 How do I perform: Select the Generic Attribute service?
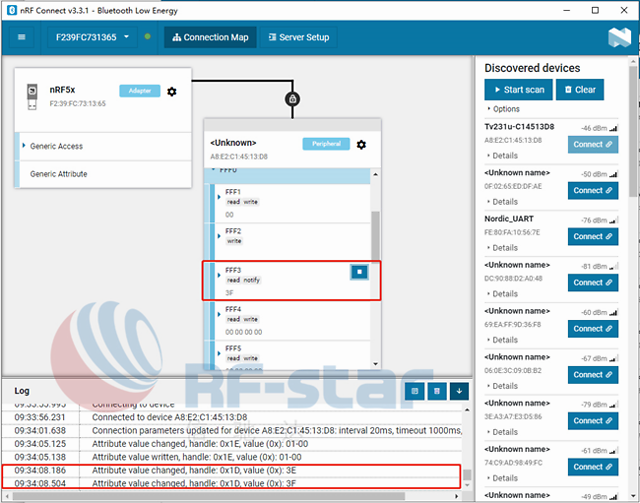[x=103, y=174]
